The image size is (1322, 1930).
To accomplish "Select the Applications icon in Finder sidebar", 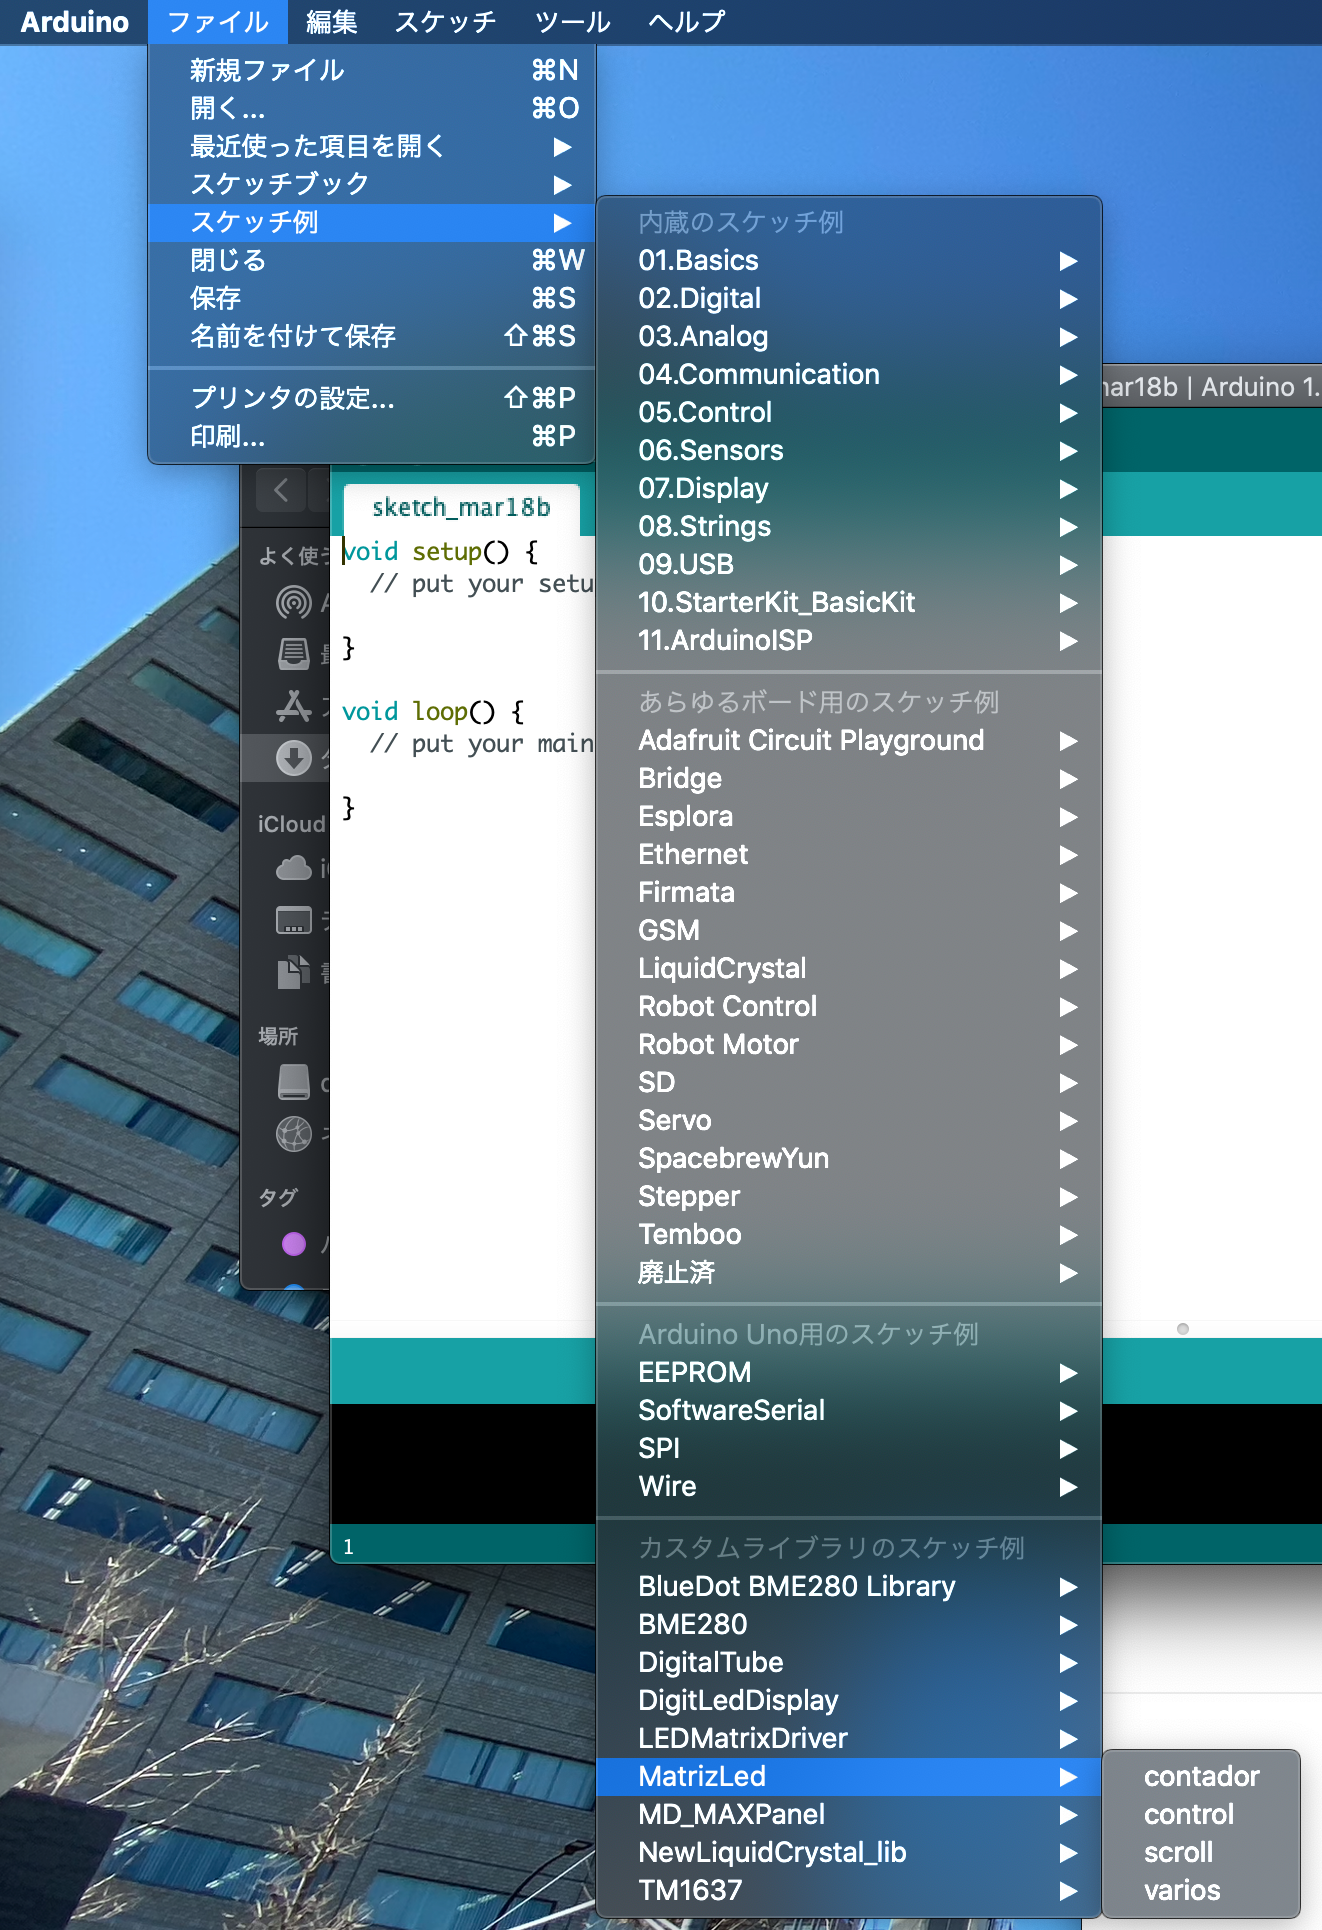I will click(293, 706).
